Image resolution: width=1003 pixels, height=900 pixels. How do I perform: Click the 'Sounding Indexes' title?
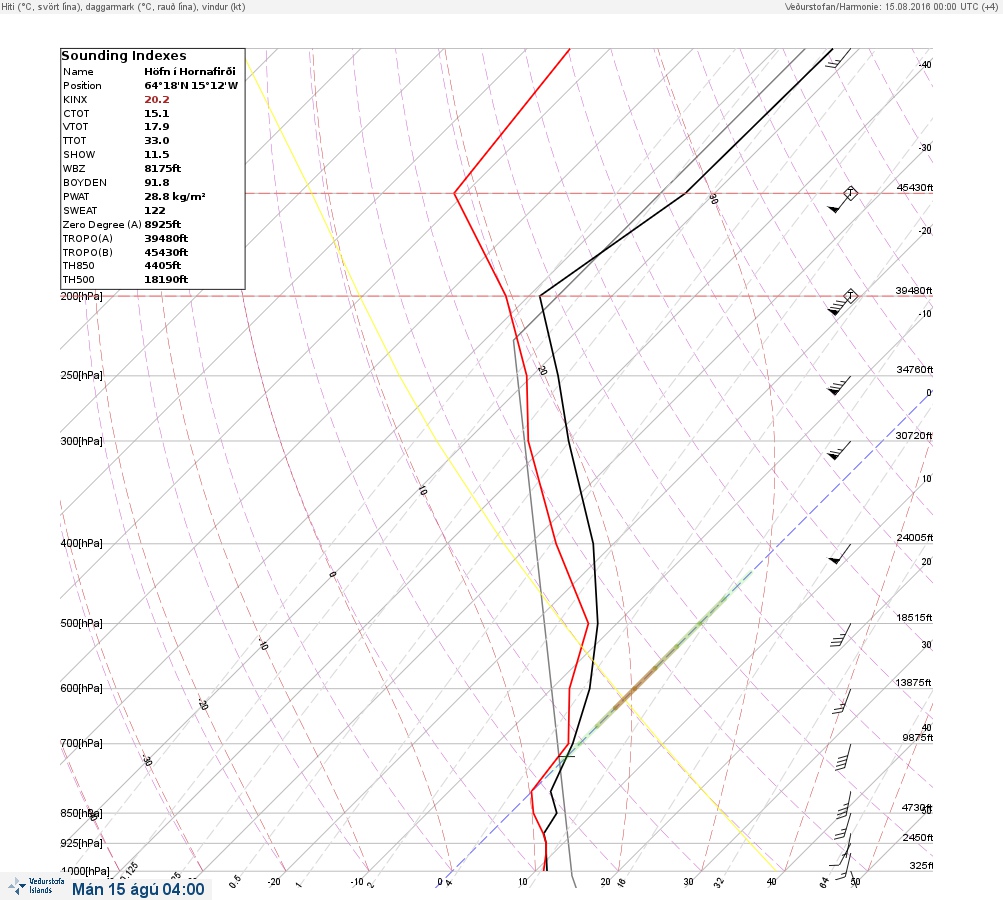point(124,56)
